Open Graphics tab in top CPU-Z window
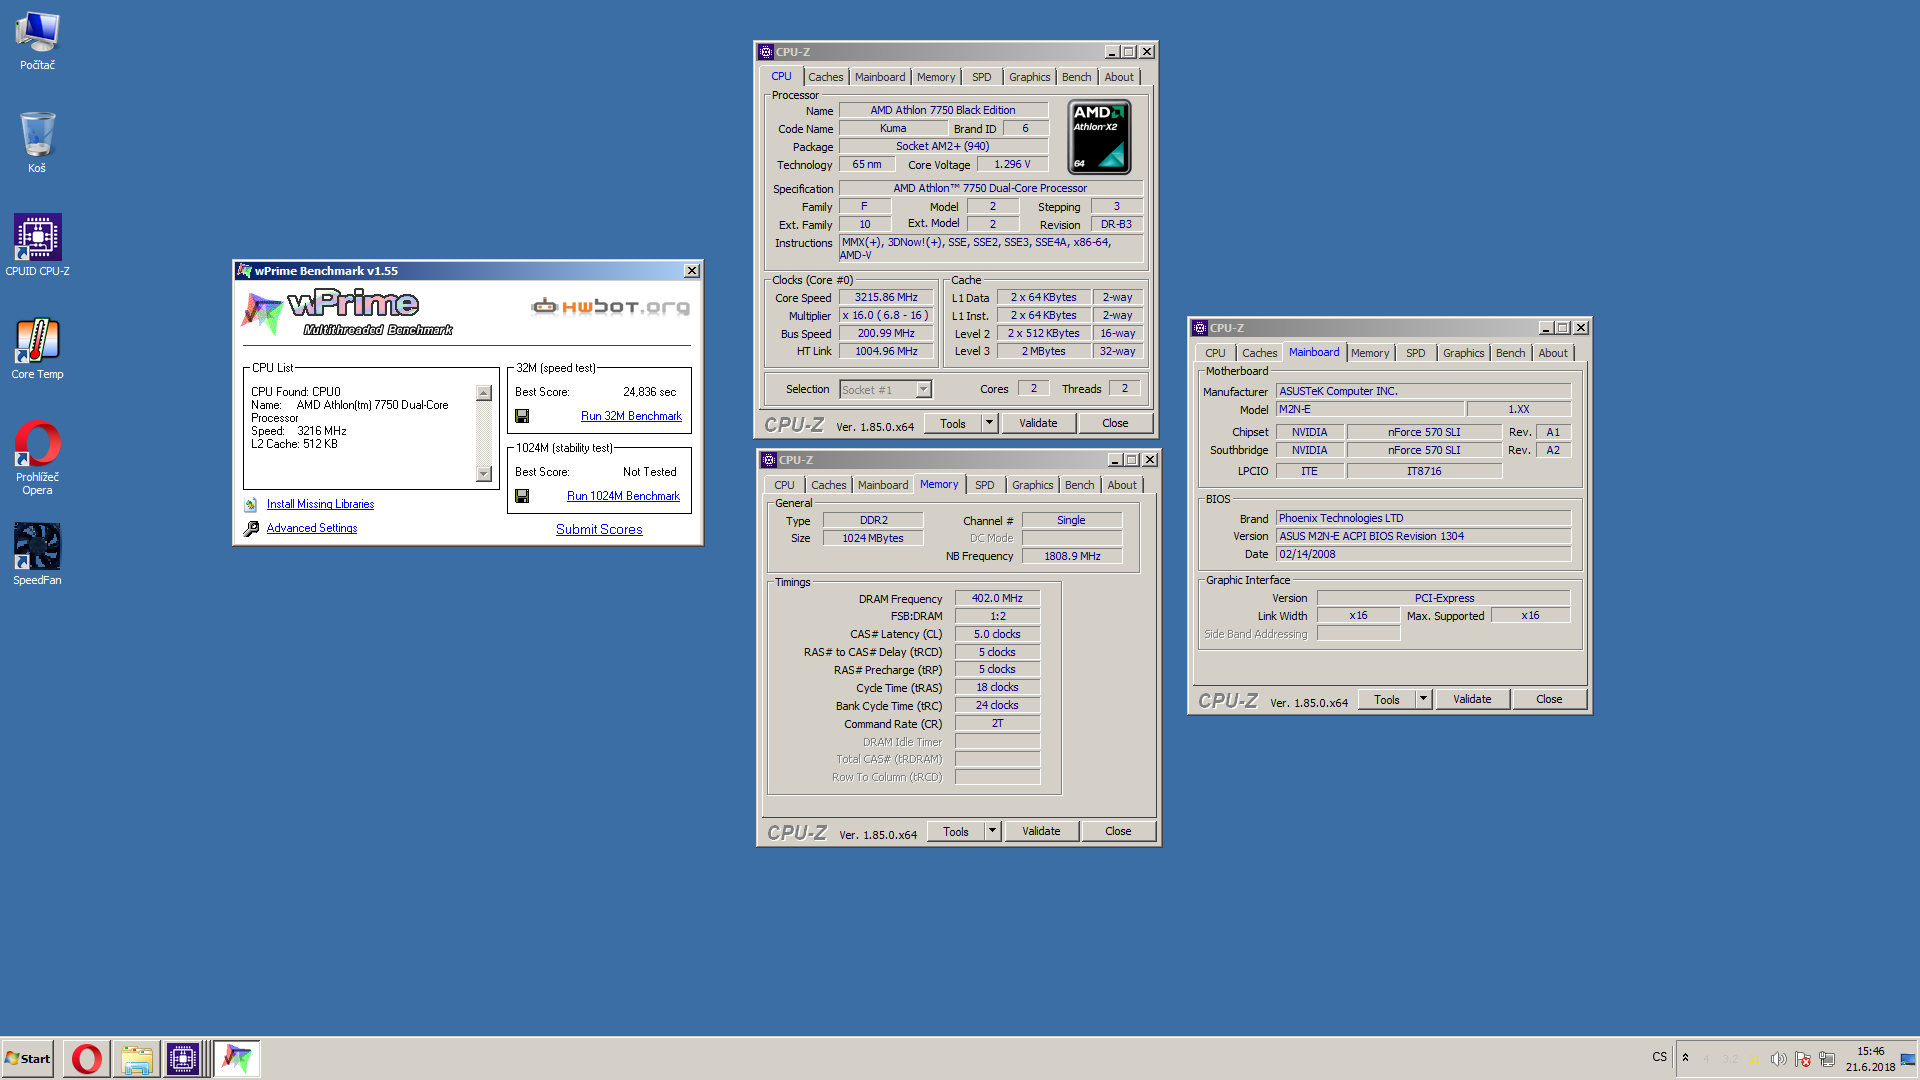This screenshot has width=1920, height=1080. [1029, 77]
